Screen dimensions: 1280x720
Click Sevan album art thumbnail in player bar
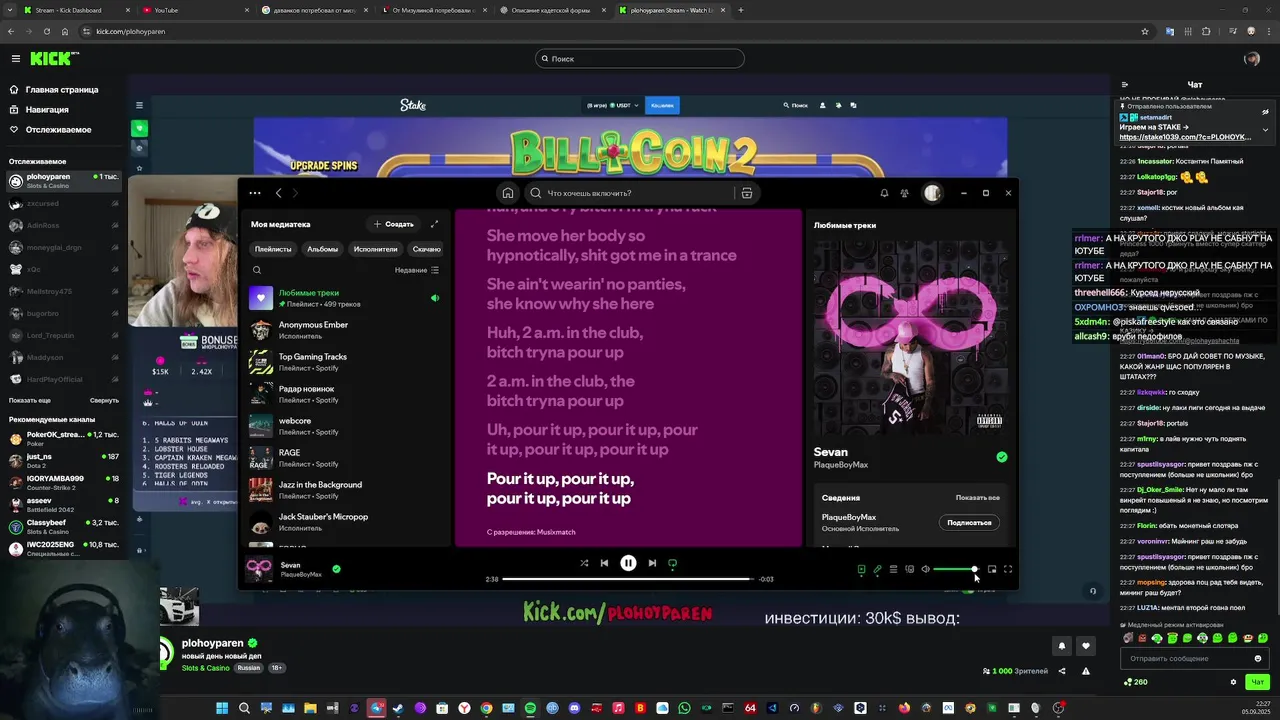point(259,568)
